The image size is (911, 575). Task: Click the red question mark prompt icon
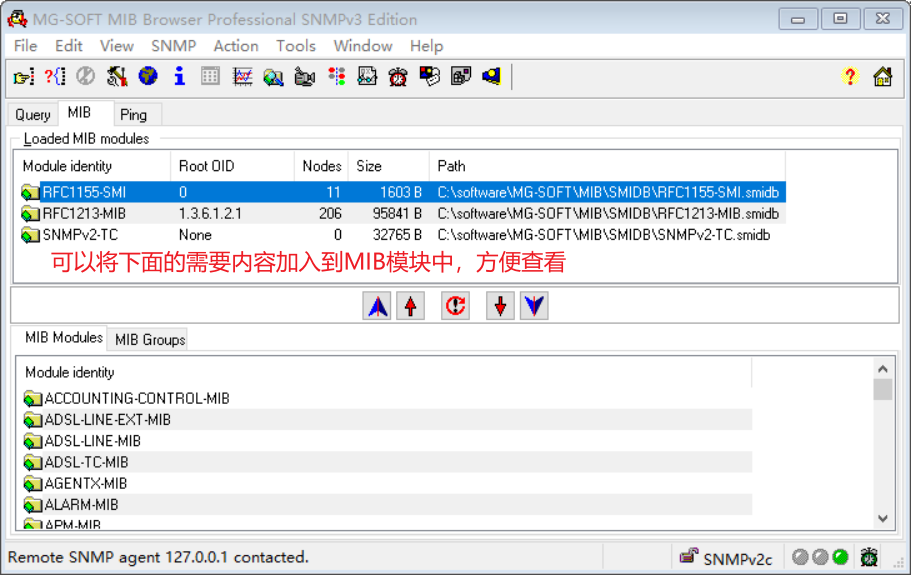[x=55, y=76]
